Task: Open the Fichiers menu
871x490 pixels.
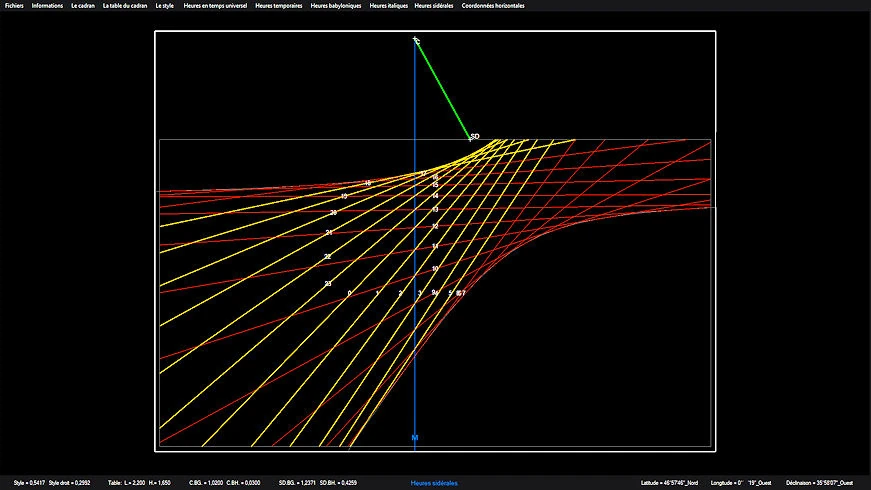Action: [14, 6]
